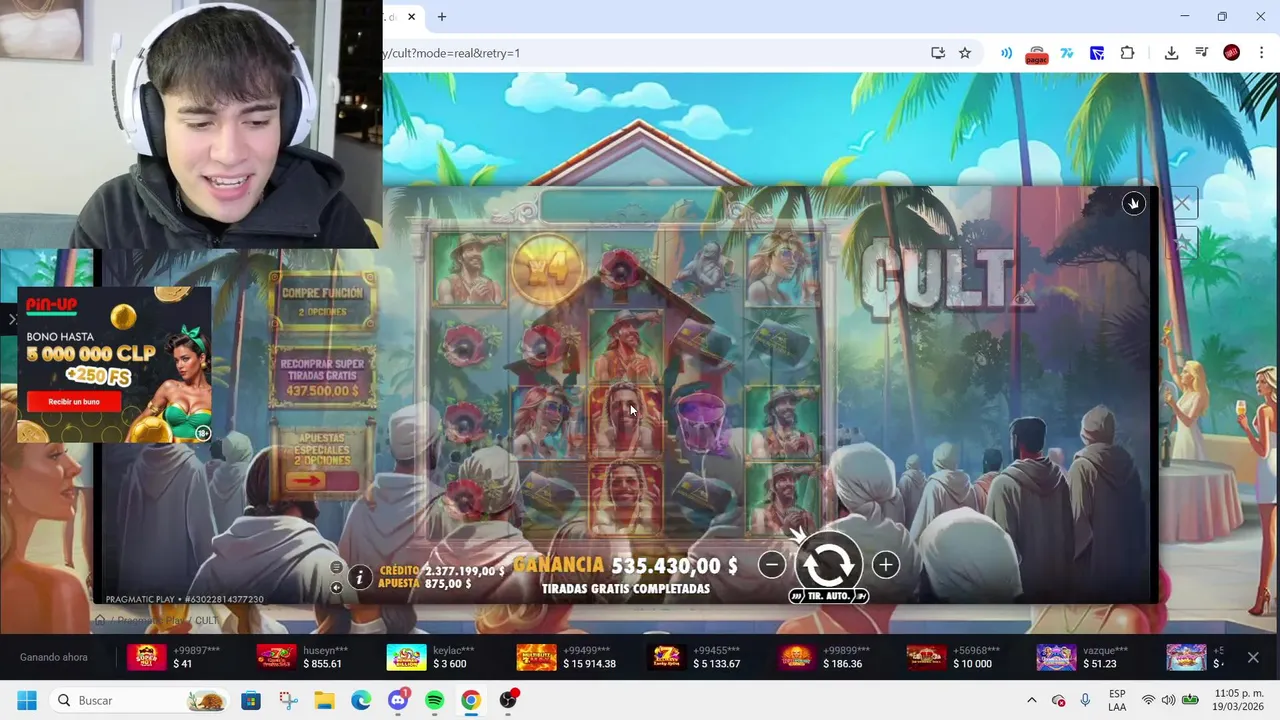Close the 'Ganando ahora' winners bar
The height and width of the screenshot is (720, 1280).
click(1253, 657)
